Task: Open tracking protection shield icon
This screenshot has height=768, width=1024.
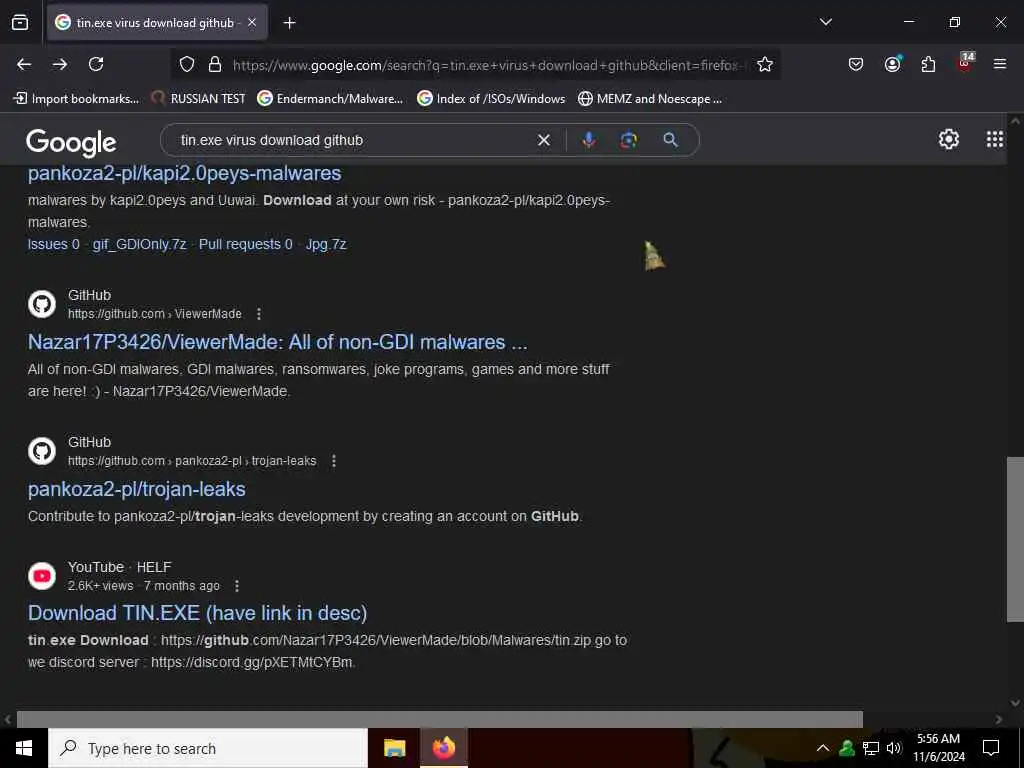Action: (187, 65)
